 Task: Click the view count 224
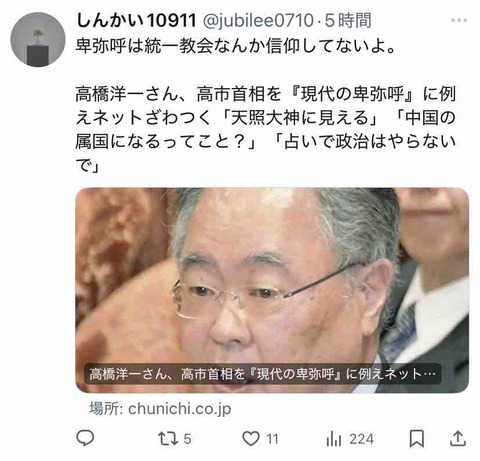pyautogui.click(x=362, y=439)
